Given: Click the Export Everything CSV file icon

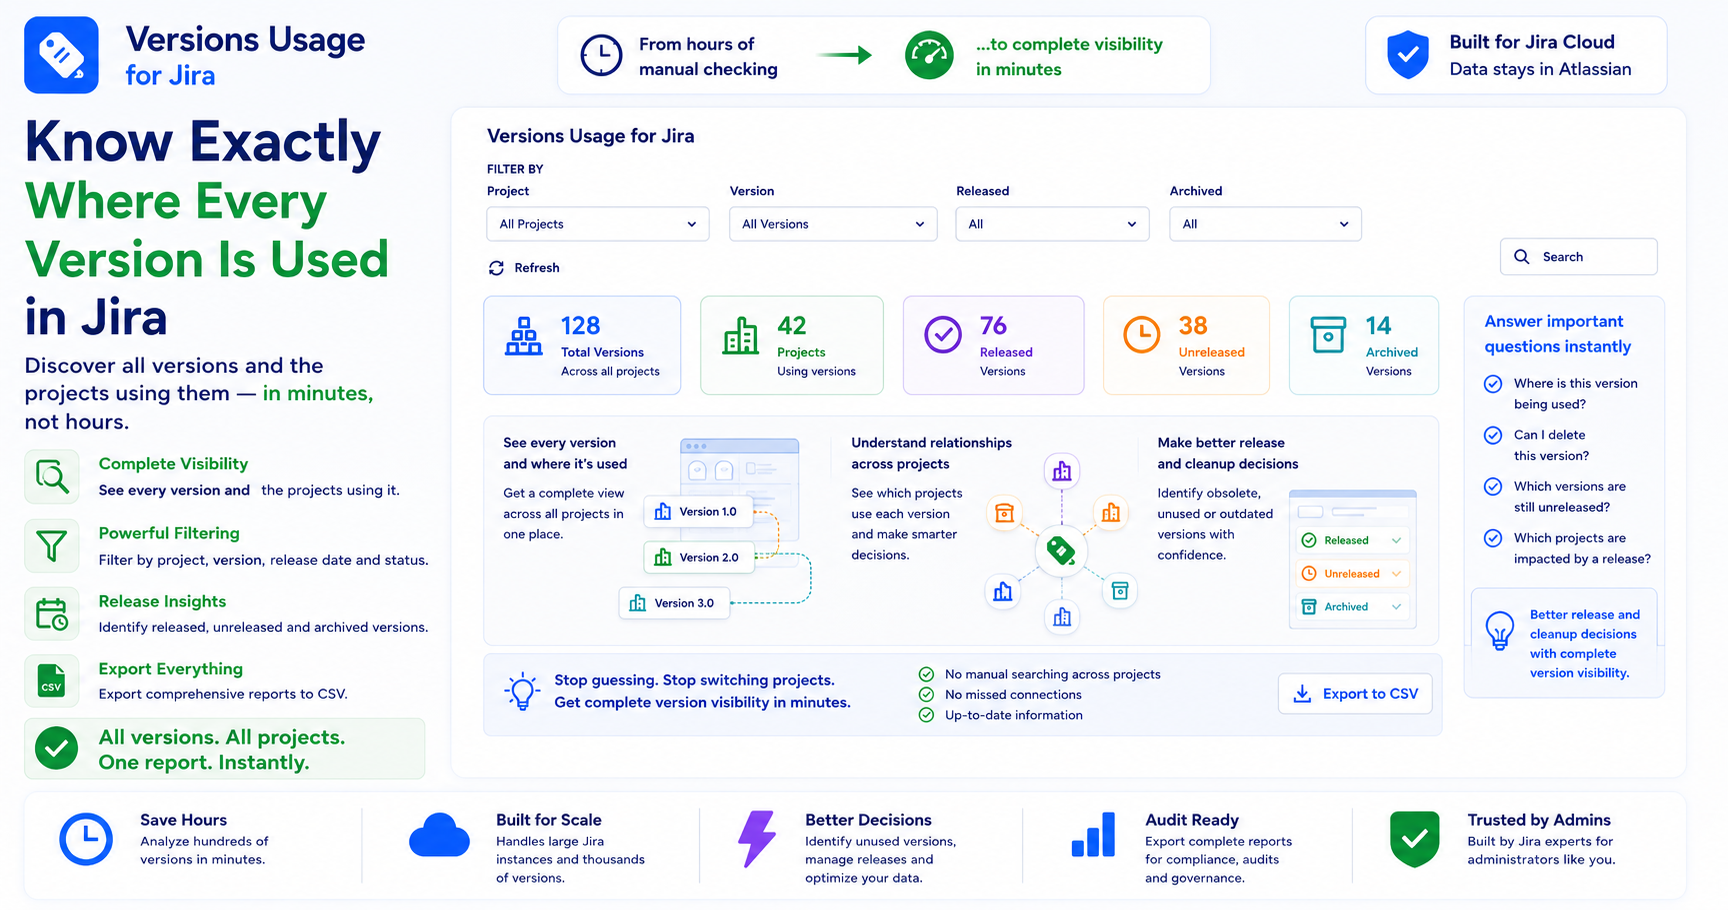Looking at the screenshot, I should click(52, 681).
